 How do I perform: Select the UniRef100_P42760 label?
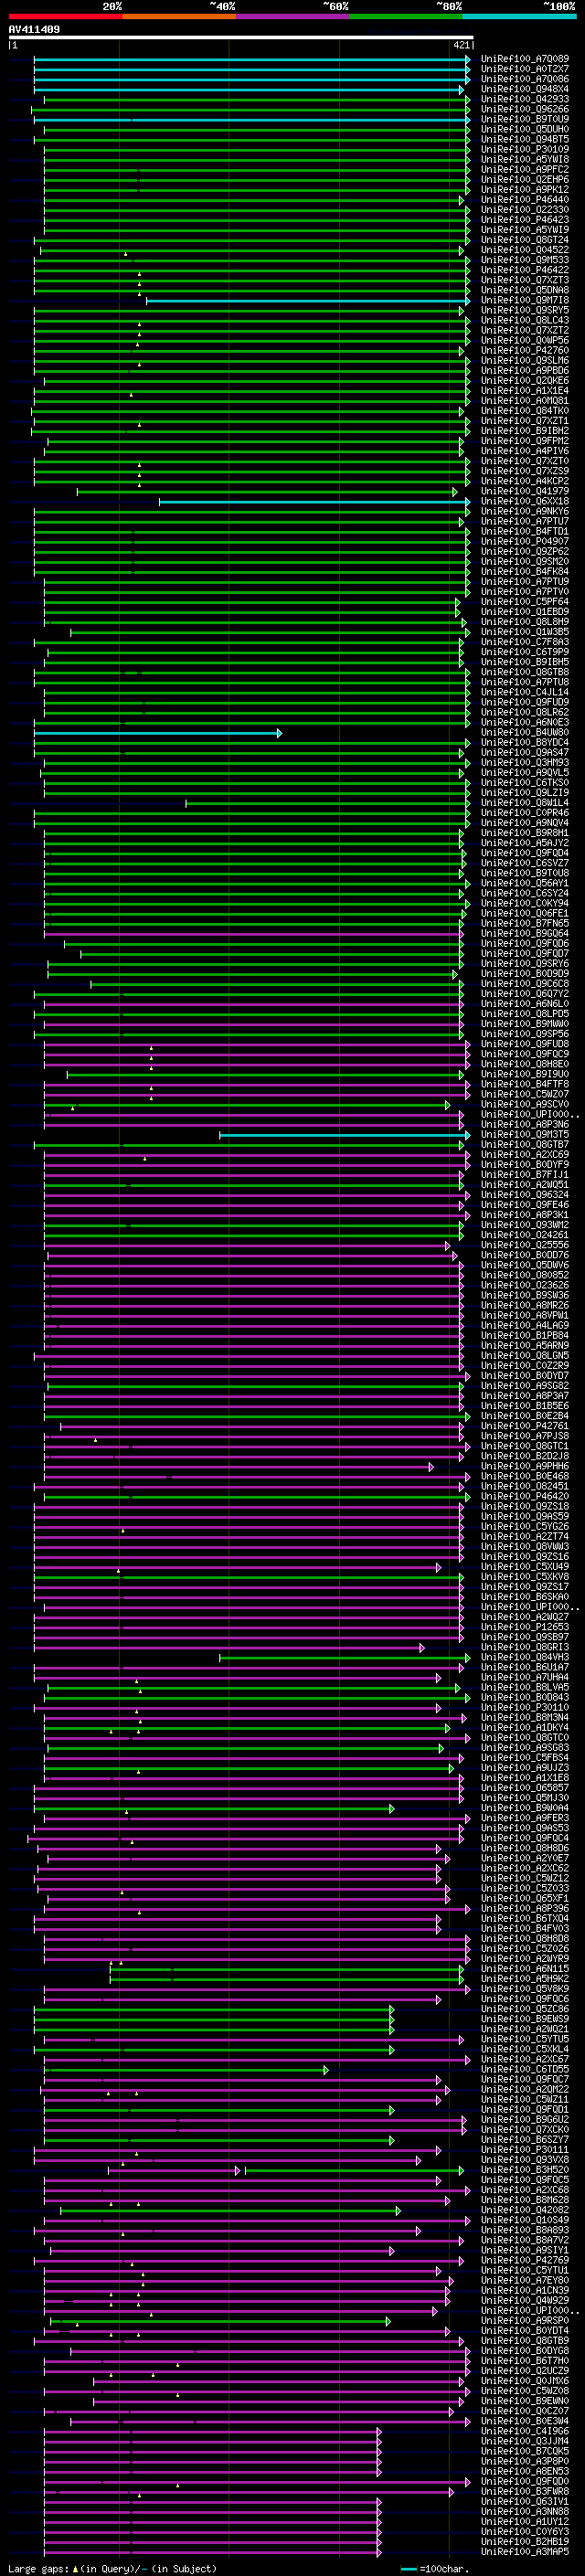[525, 350]
